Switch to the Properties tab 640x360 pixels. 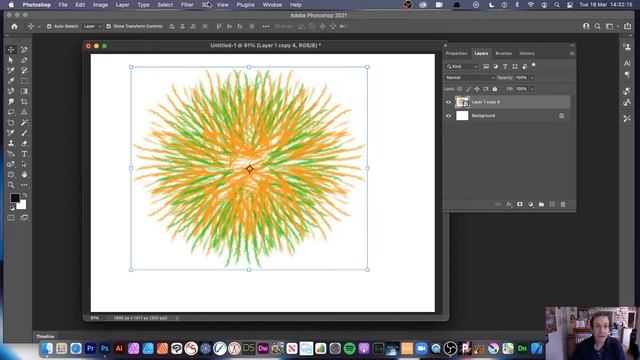(456, 53)
